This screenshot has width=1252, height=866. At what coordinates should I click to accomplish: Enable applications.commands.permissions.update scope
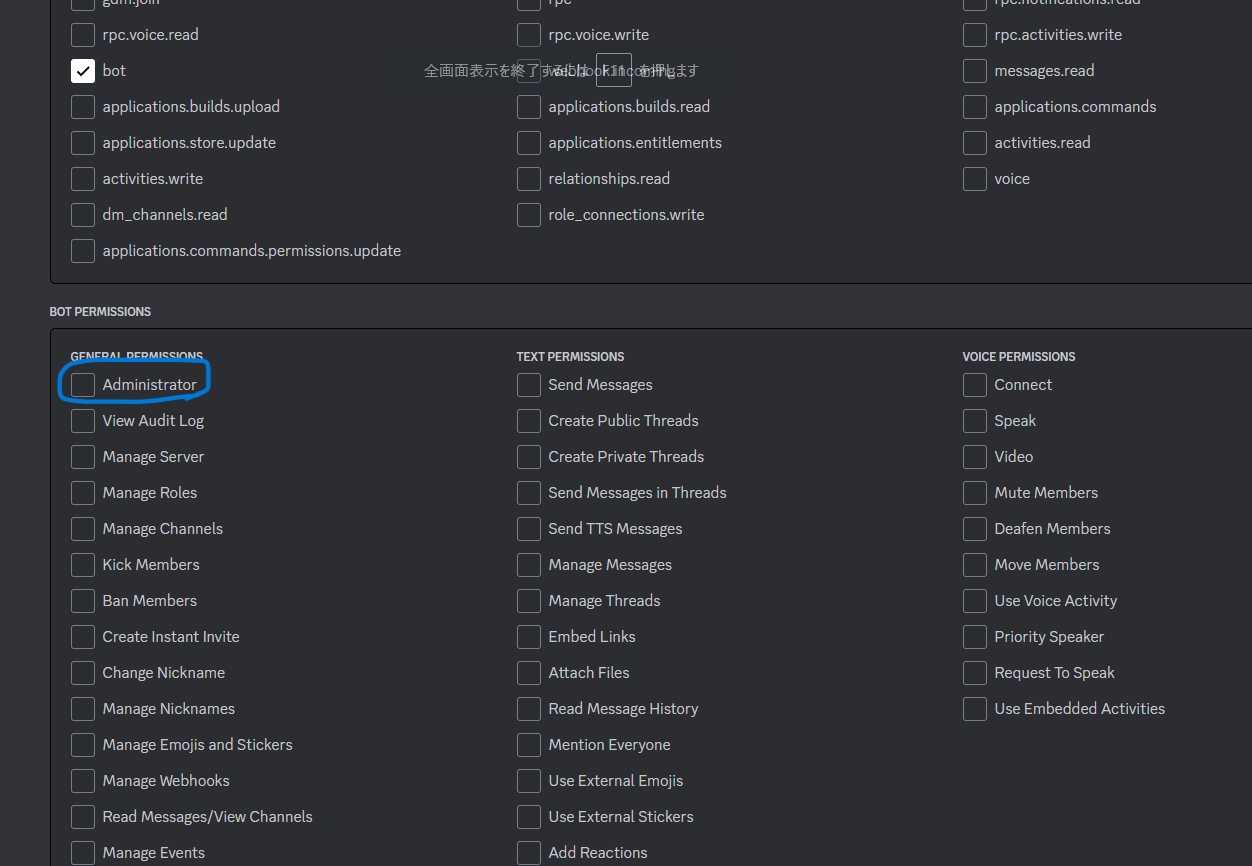click(83, 251)
